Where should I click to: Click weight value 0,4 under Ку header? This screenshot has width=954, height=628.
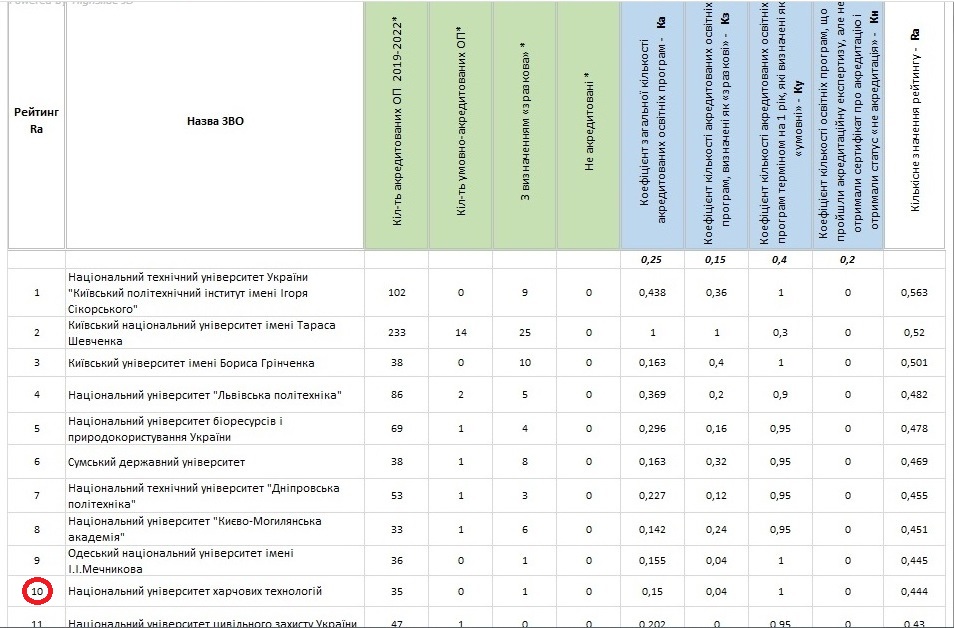point(779,259)
